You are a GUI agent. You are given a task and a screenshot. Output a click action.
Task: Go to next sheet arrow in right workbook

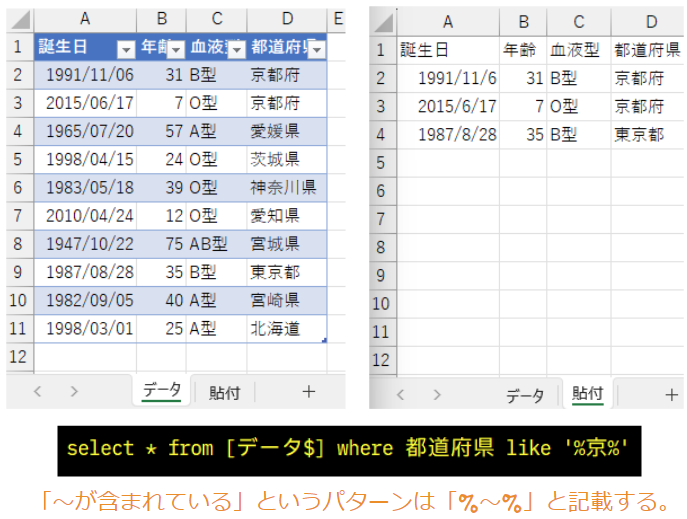(x=437, y=395)
